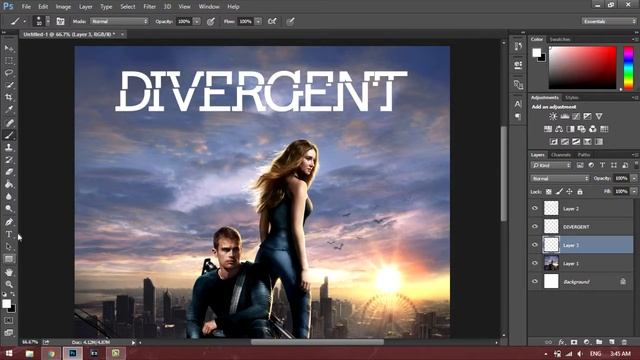Open brush Mode dropdown

pos(119,21)
